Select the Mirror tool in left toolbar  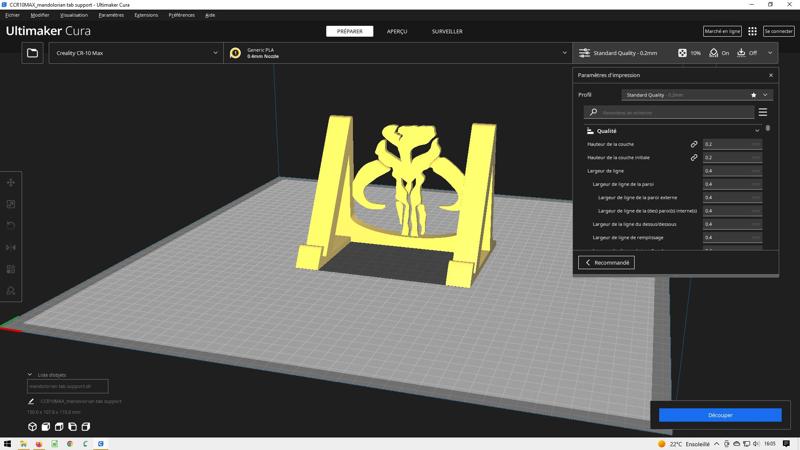pyautogui.click(x=11, y=247)
